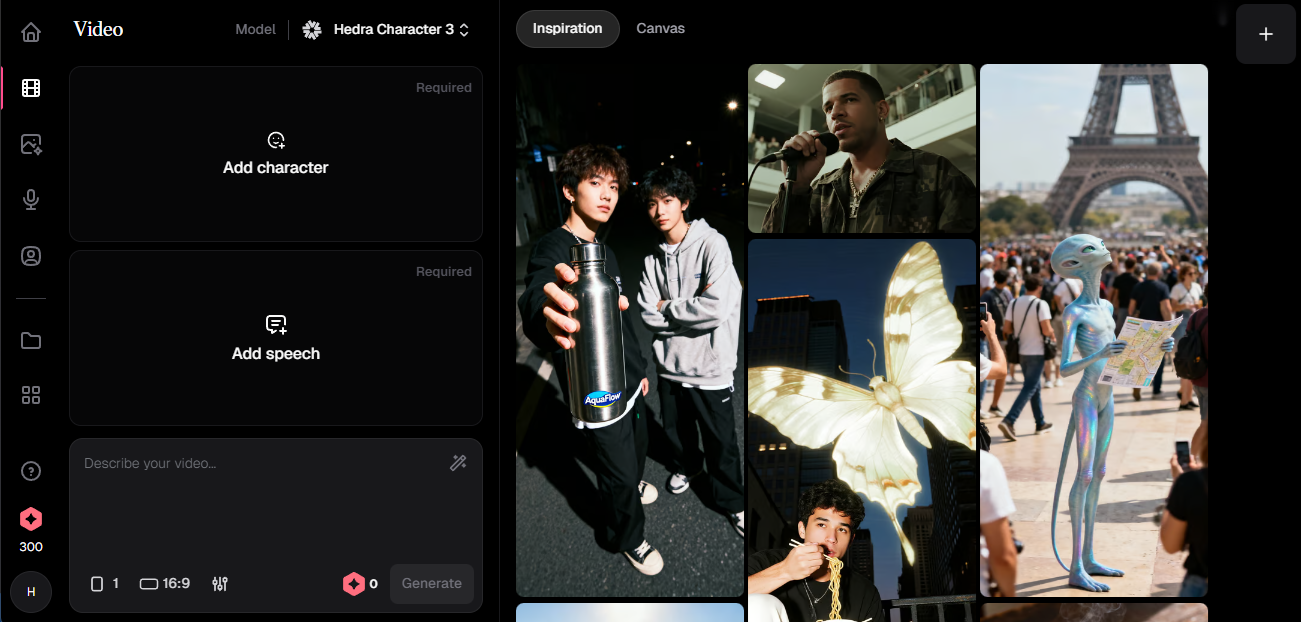Screen dimensions: 1301x622
Task: Open the Projects folder icon
Action: [31, 340]
